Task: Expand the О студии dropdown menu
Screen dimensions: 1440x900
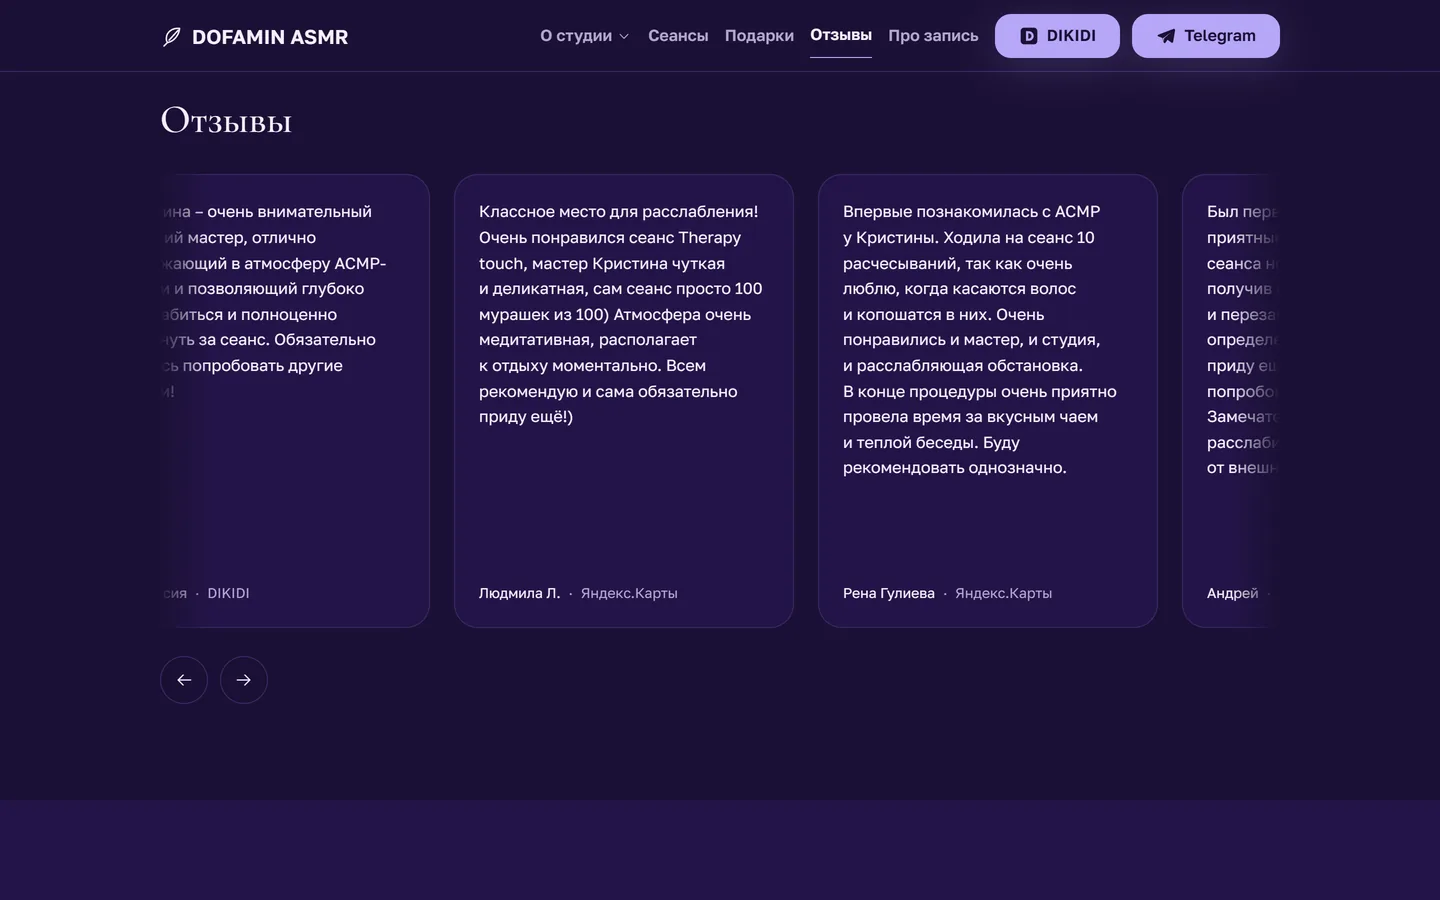Action: 585,36
